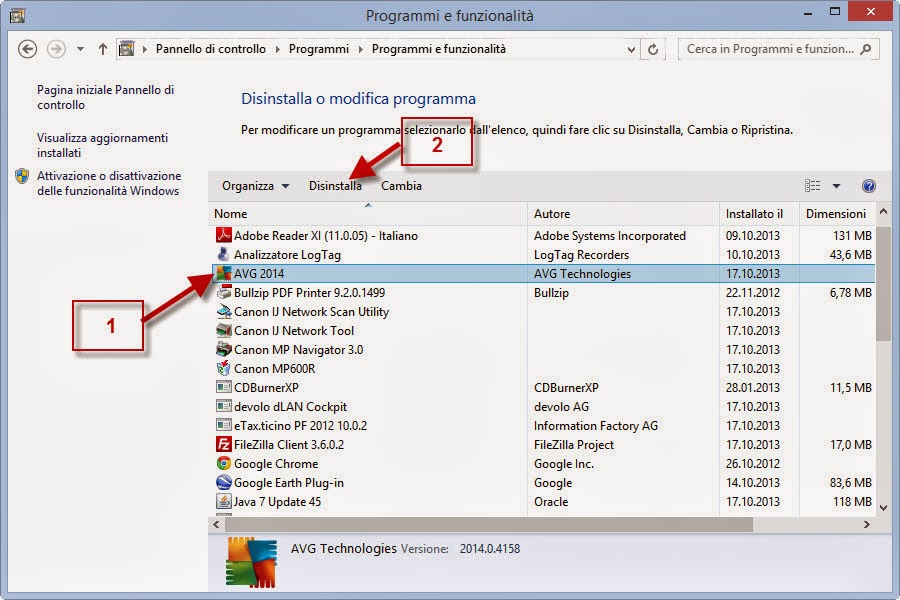The width and height of the screenshot is (900, 600).
Task: Click Bullzip PDF Printer icon
Action: (x=223, y=292)
